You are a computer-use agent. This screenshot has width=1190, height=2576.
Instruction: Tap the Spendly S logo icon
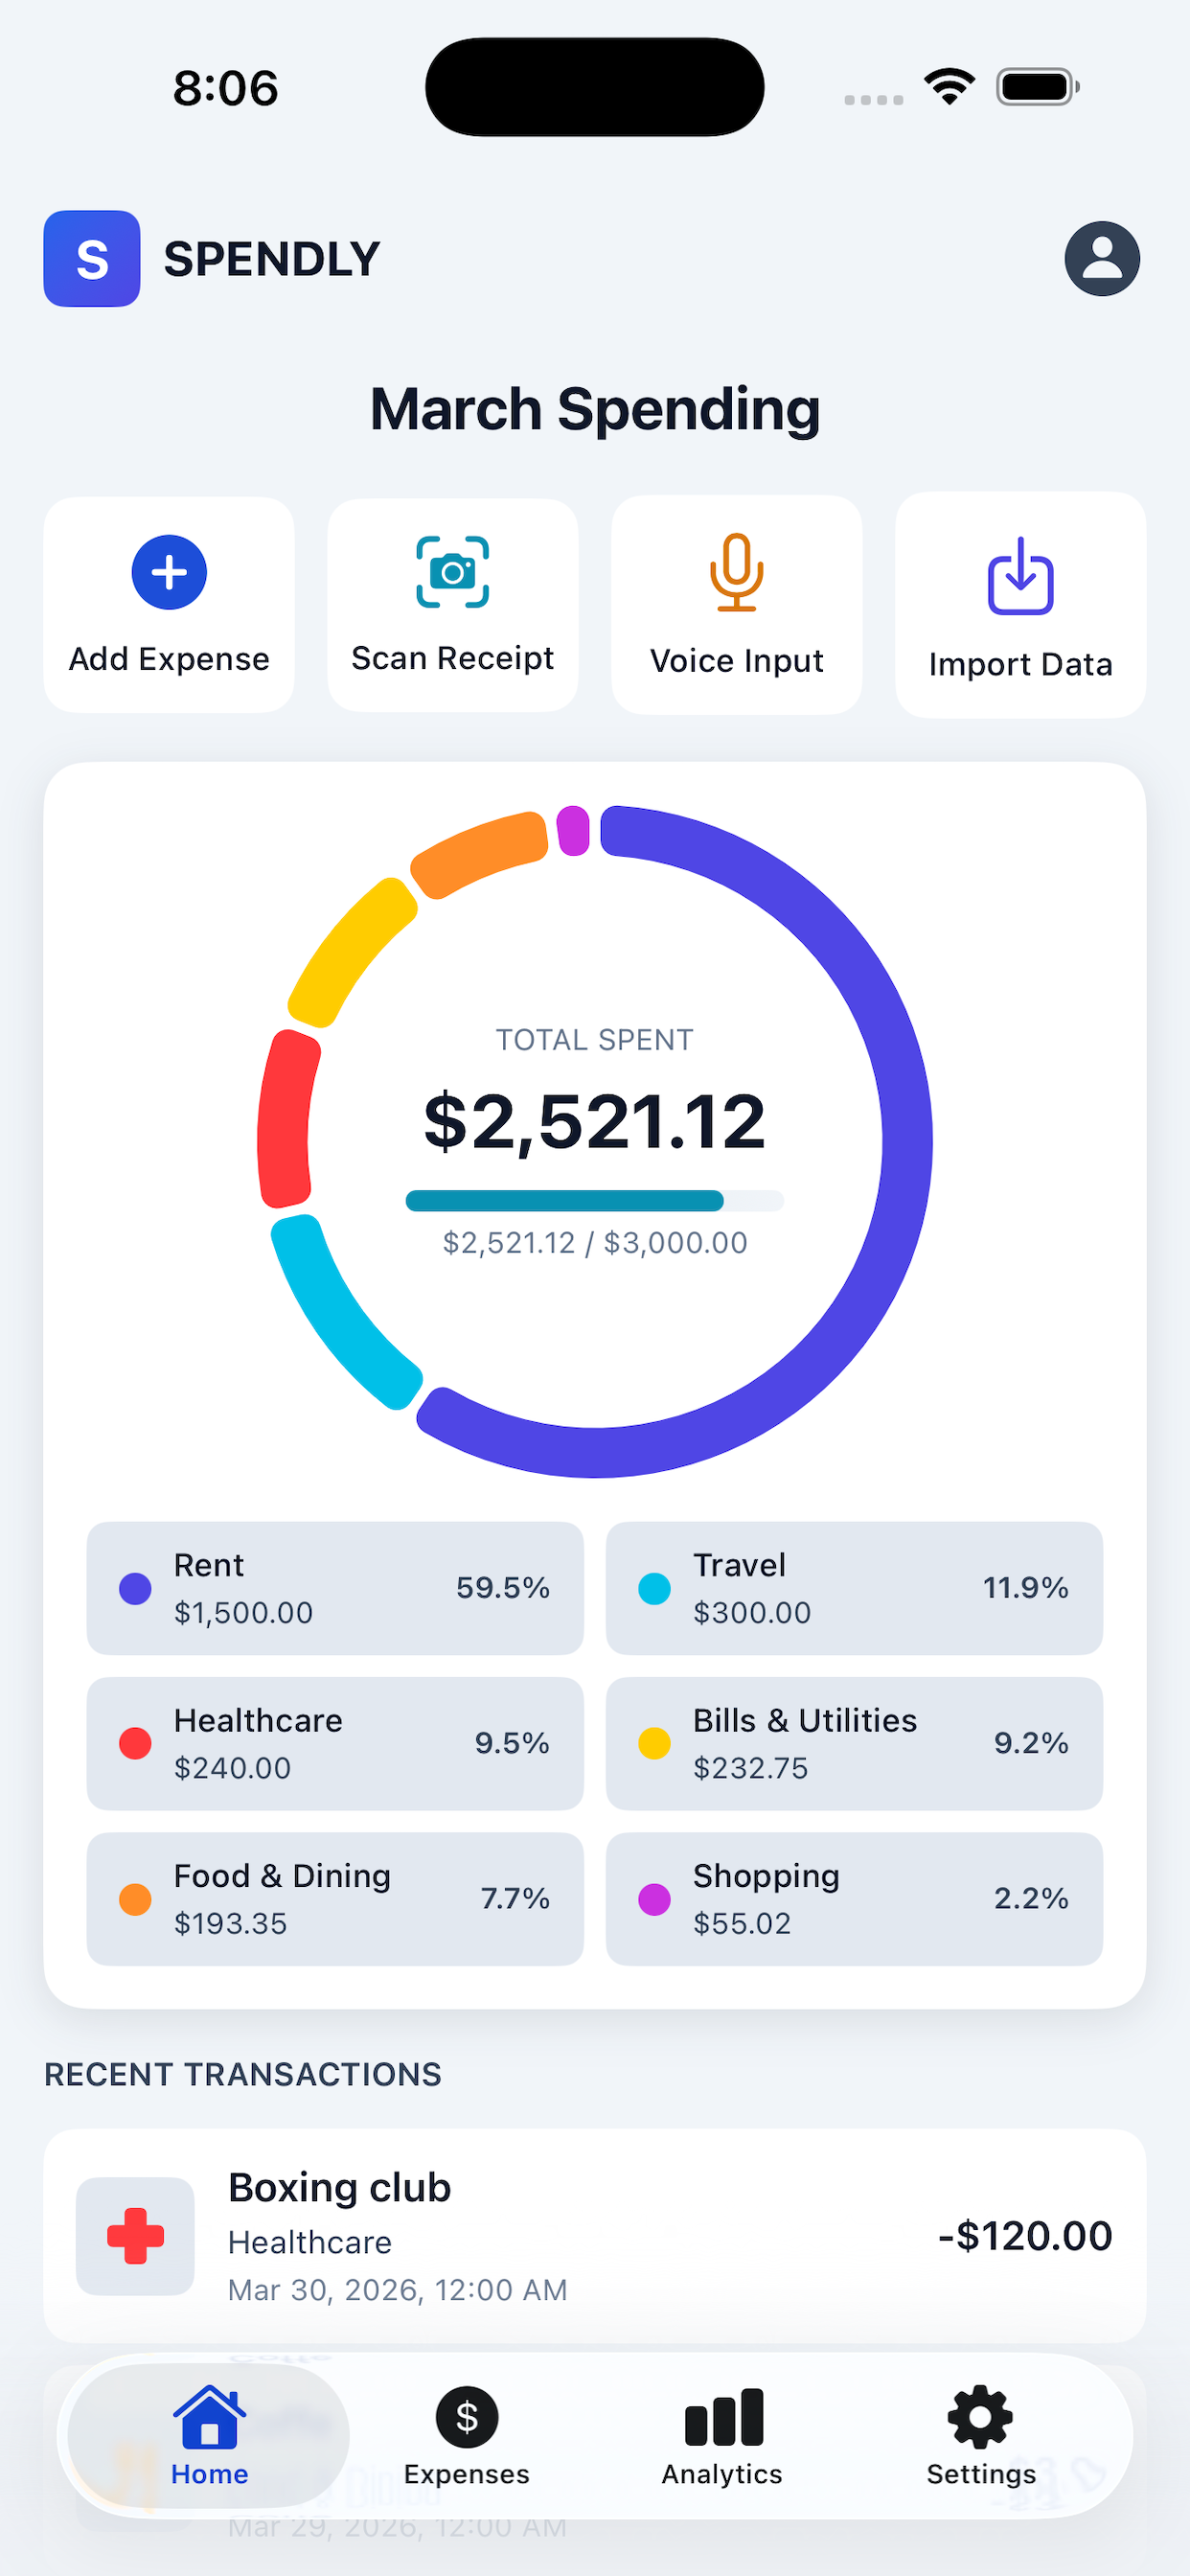[92, 259]
